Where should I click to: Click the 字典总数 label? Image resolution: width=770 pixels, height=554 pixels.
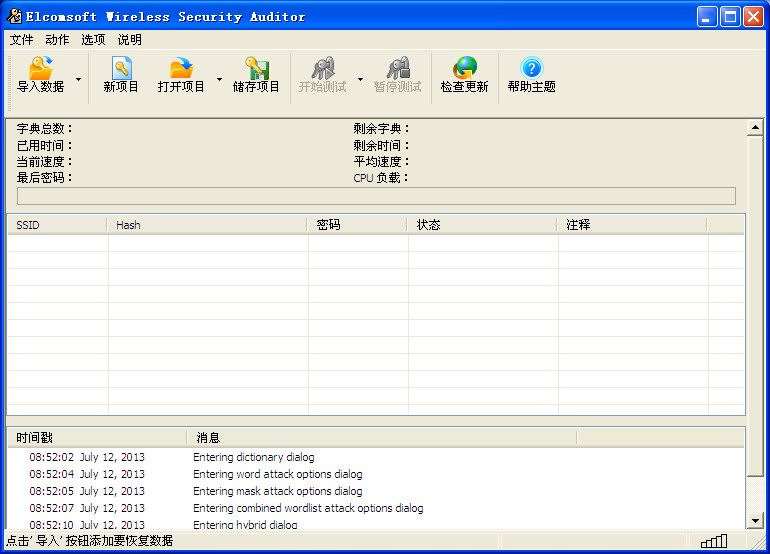[x=44, y=129]
